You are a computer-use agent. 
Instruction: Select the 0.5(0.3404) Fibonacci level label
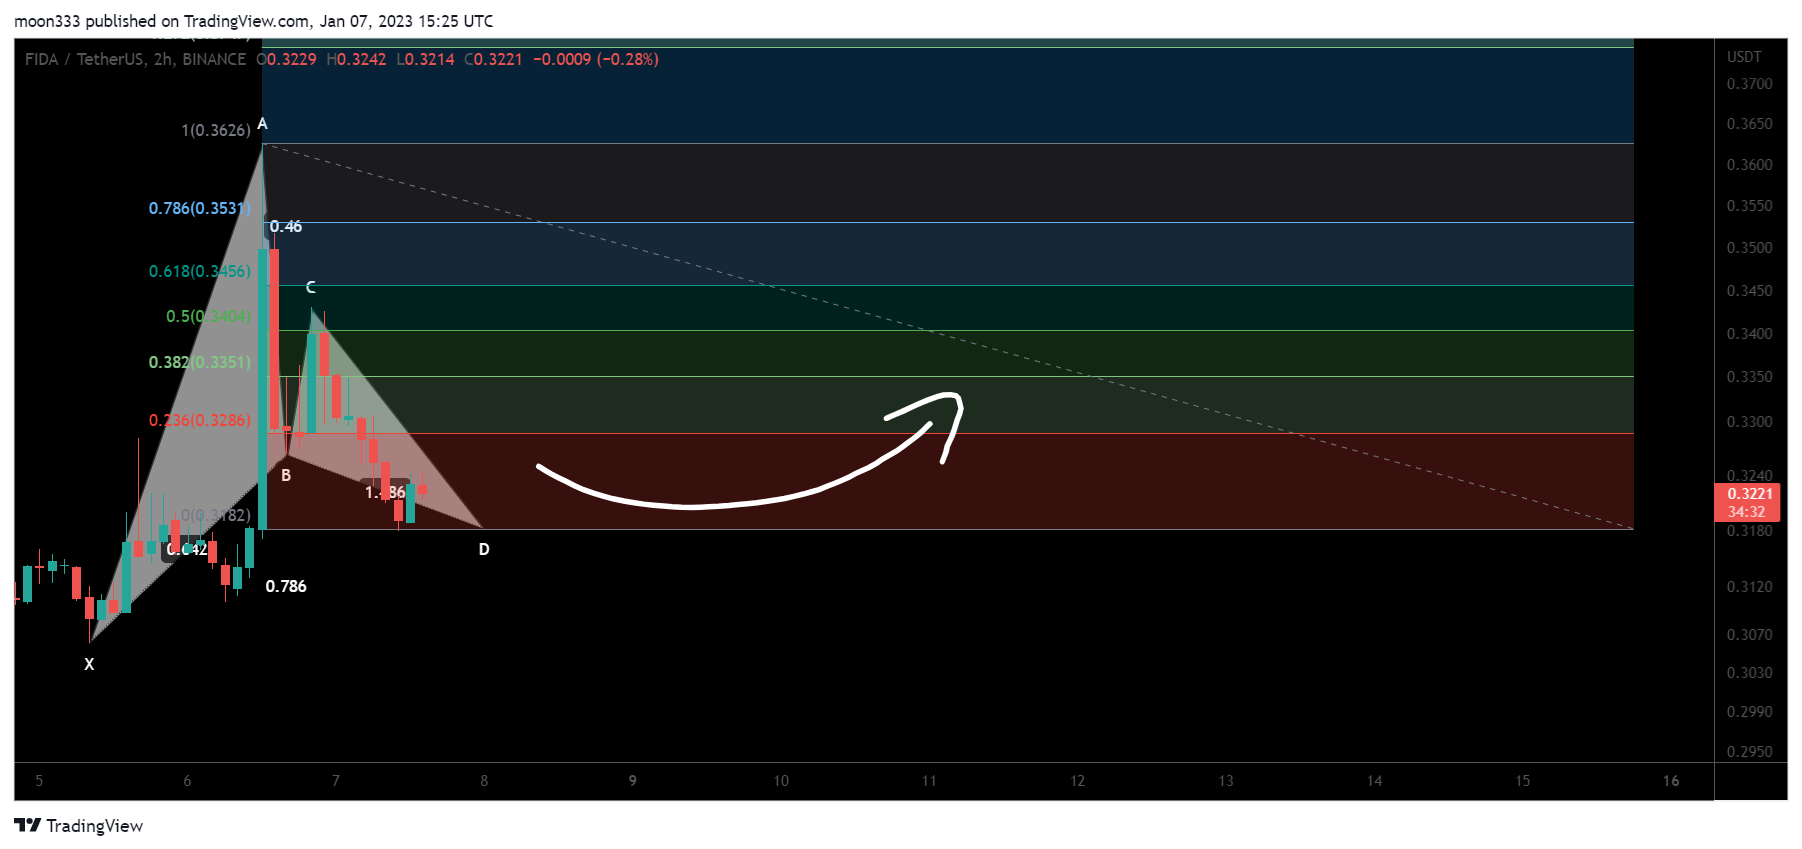click(208, 316)
